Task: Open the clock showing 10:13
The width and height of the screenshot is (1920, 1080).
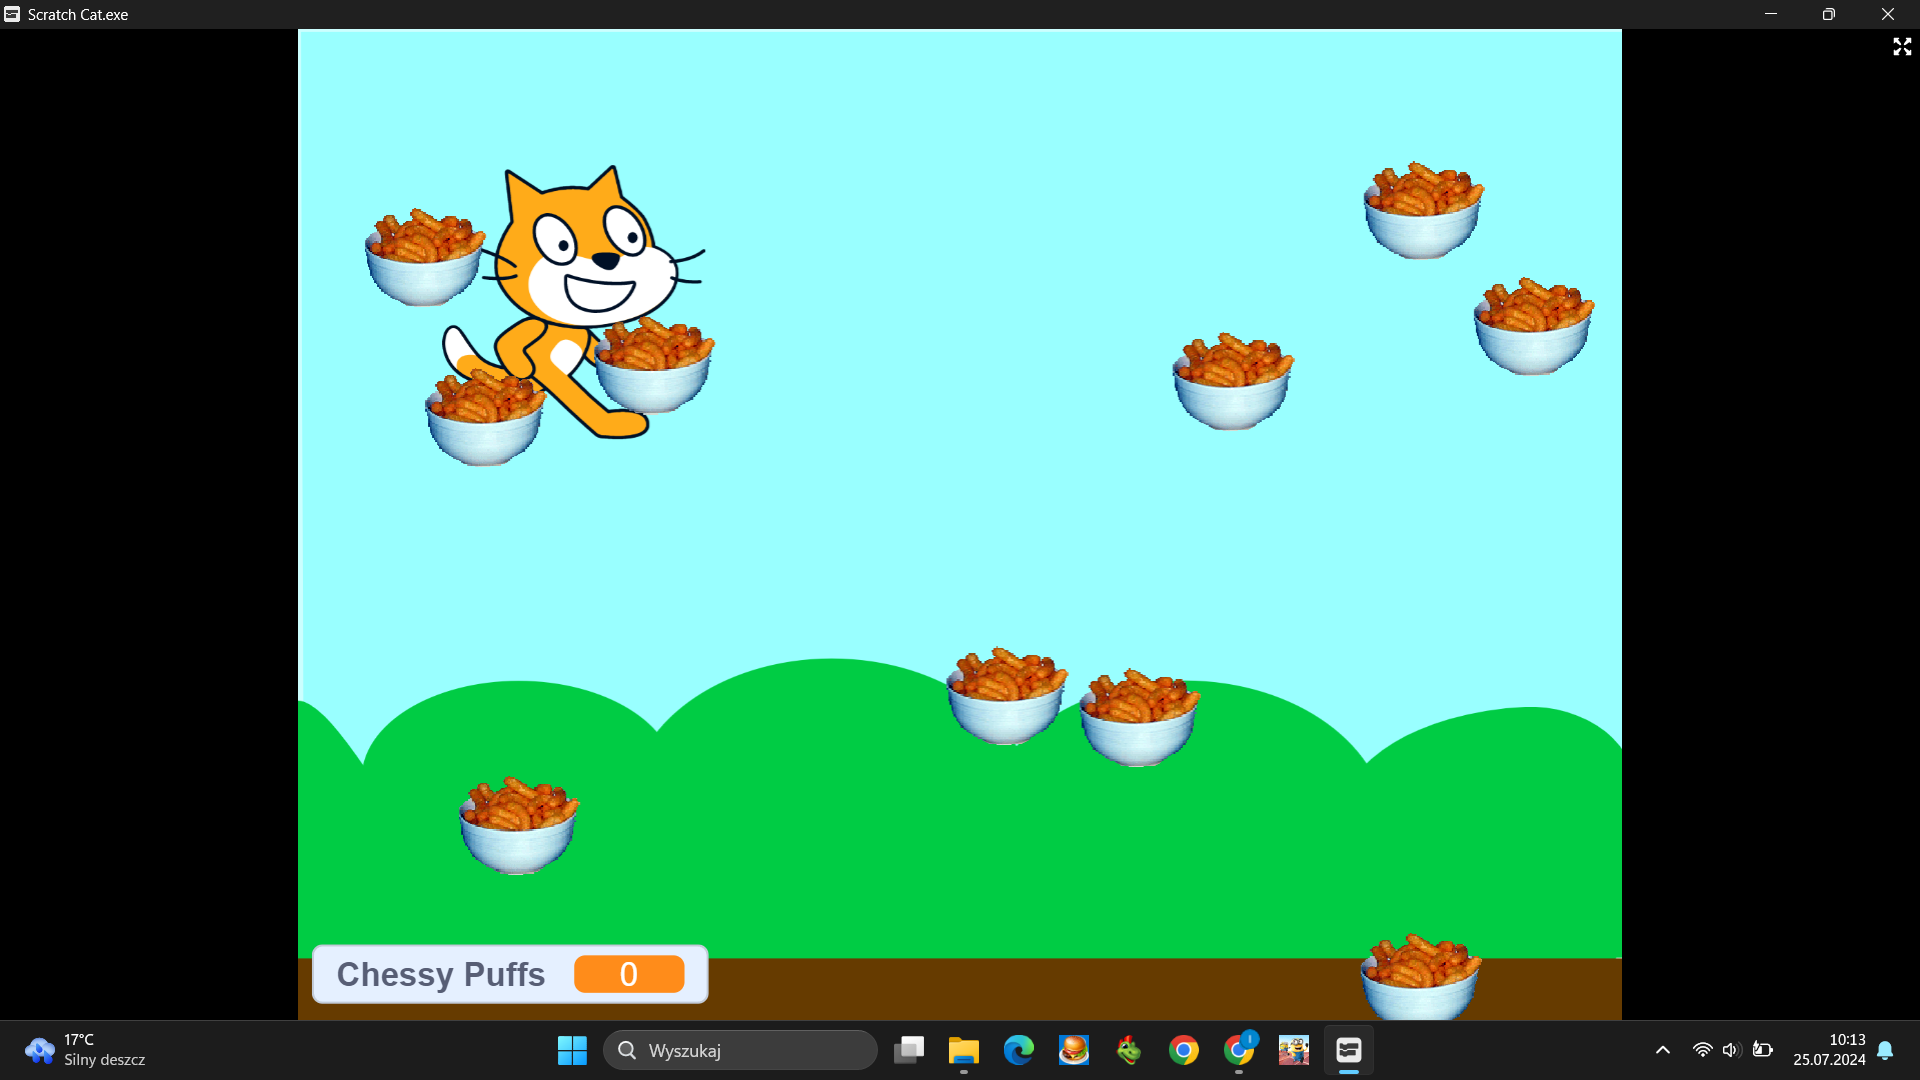Action: coord(1829,1050)
